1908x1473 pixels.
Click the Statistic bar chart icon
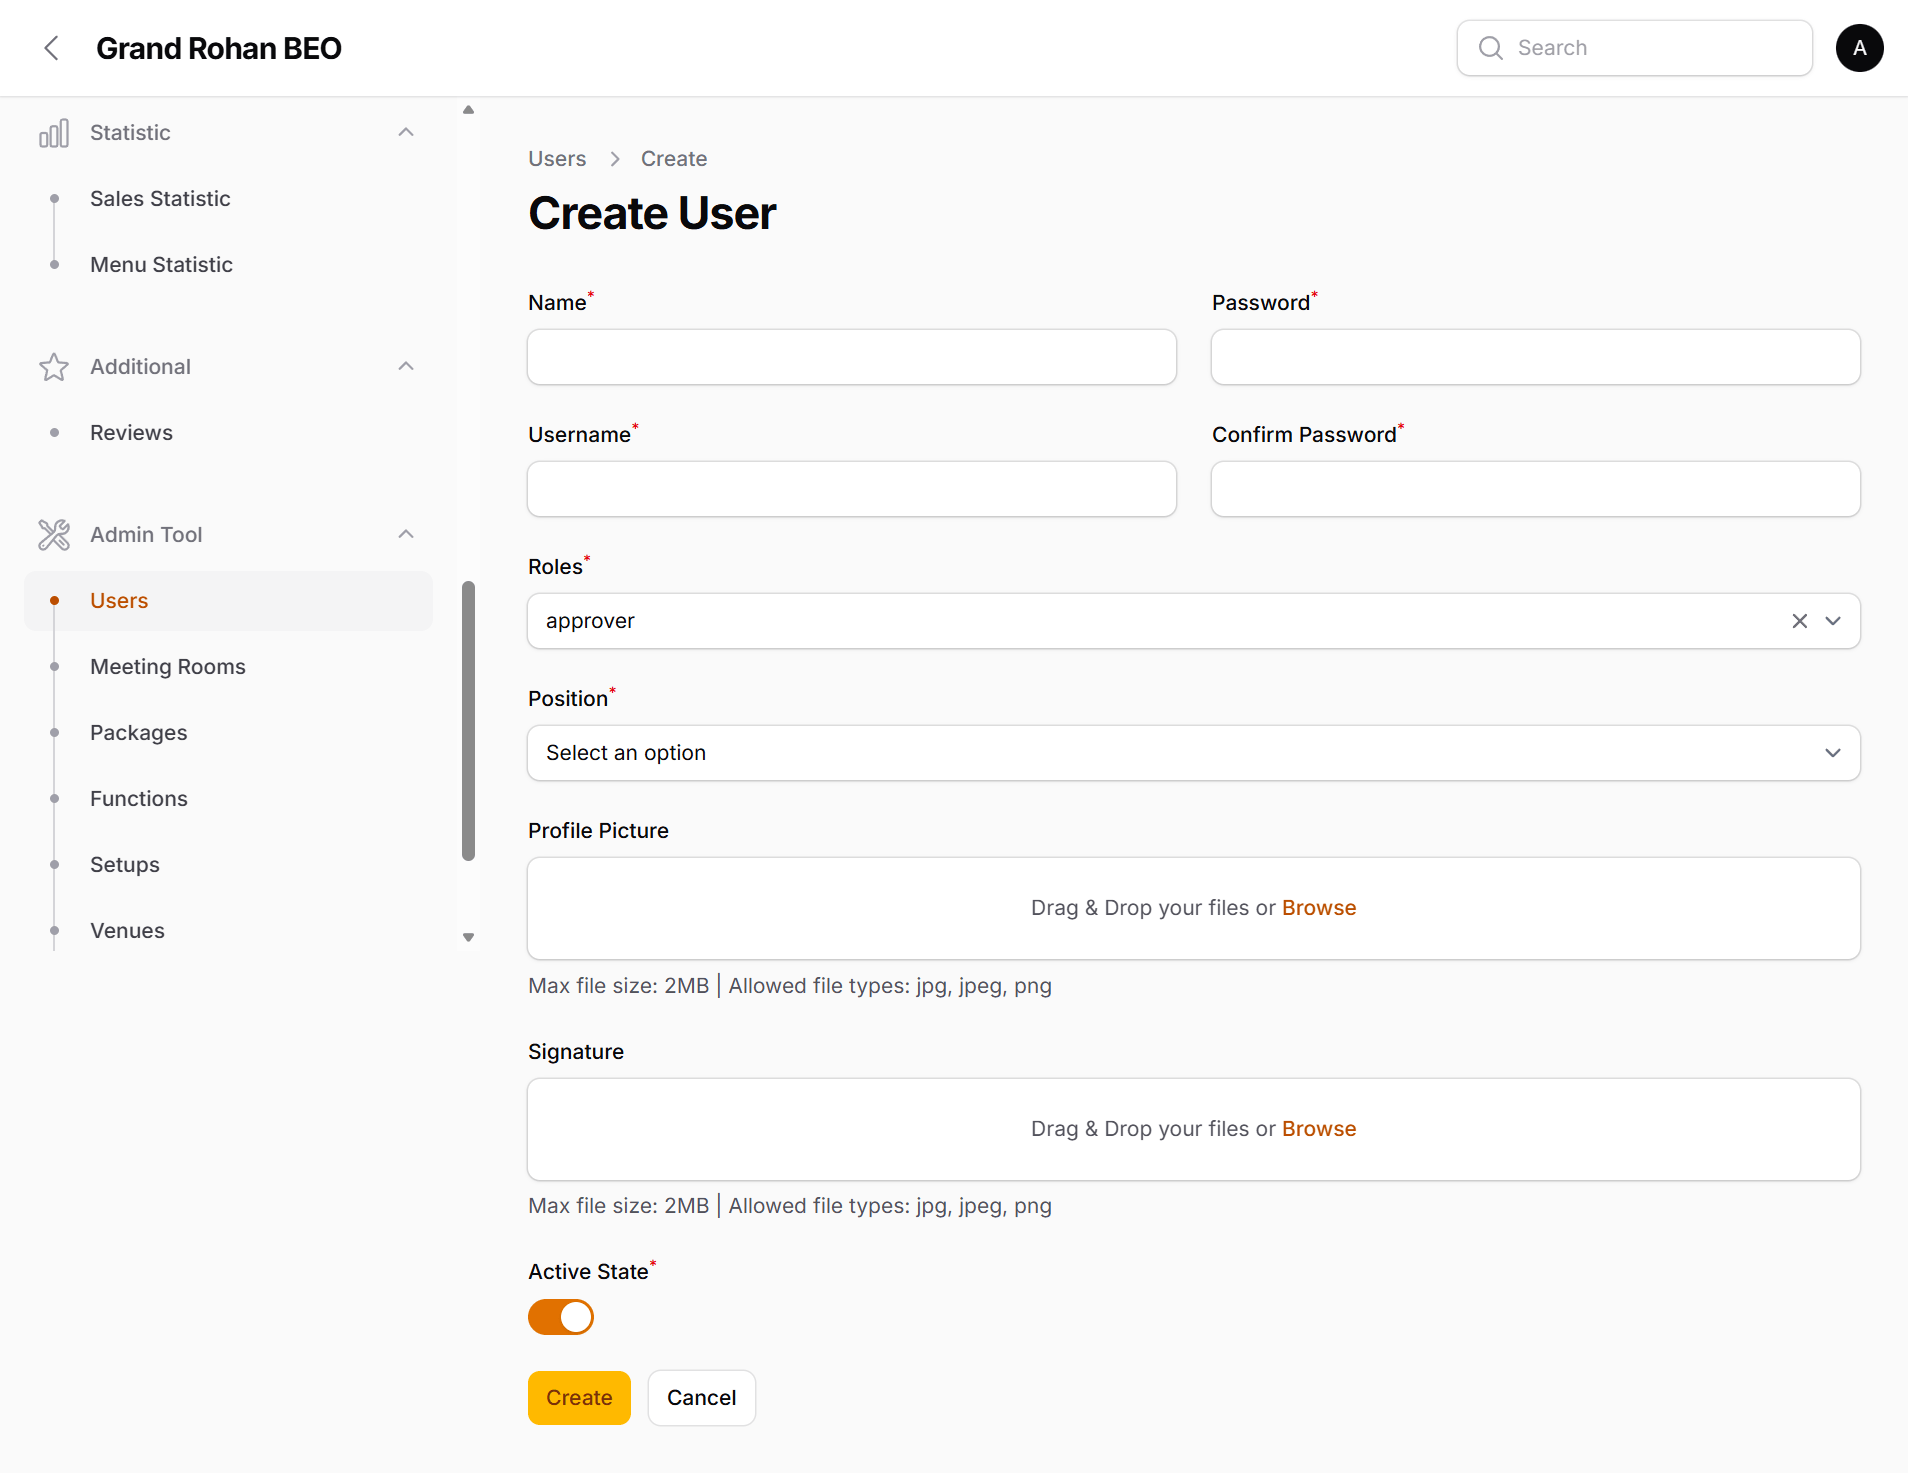pos(54,133)
